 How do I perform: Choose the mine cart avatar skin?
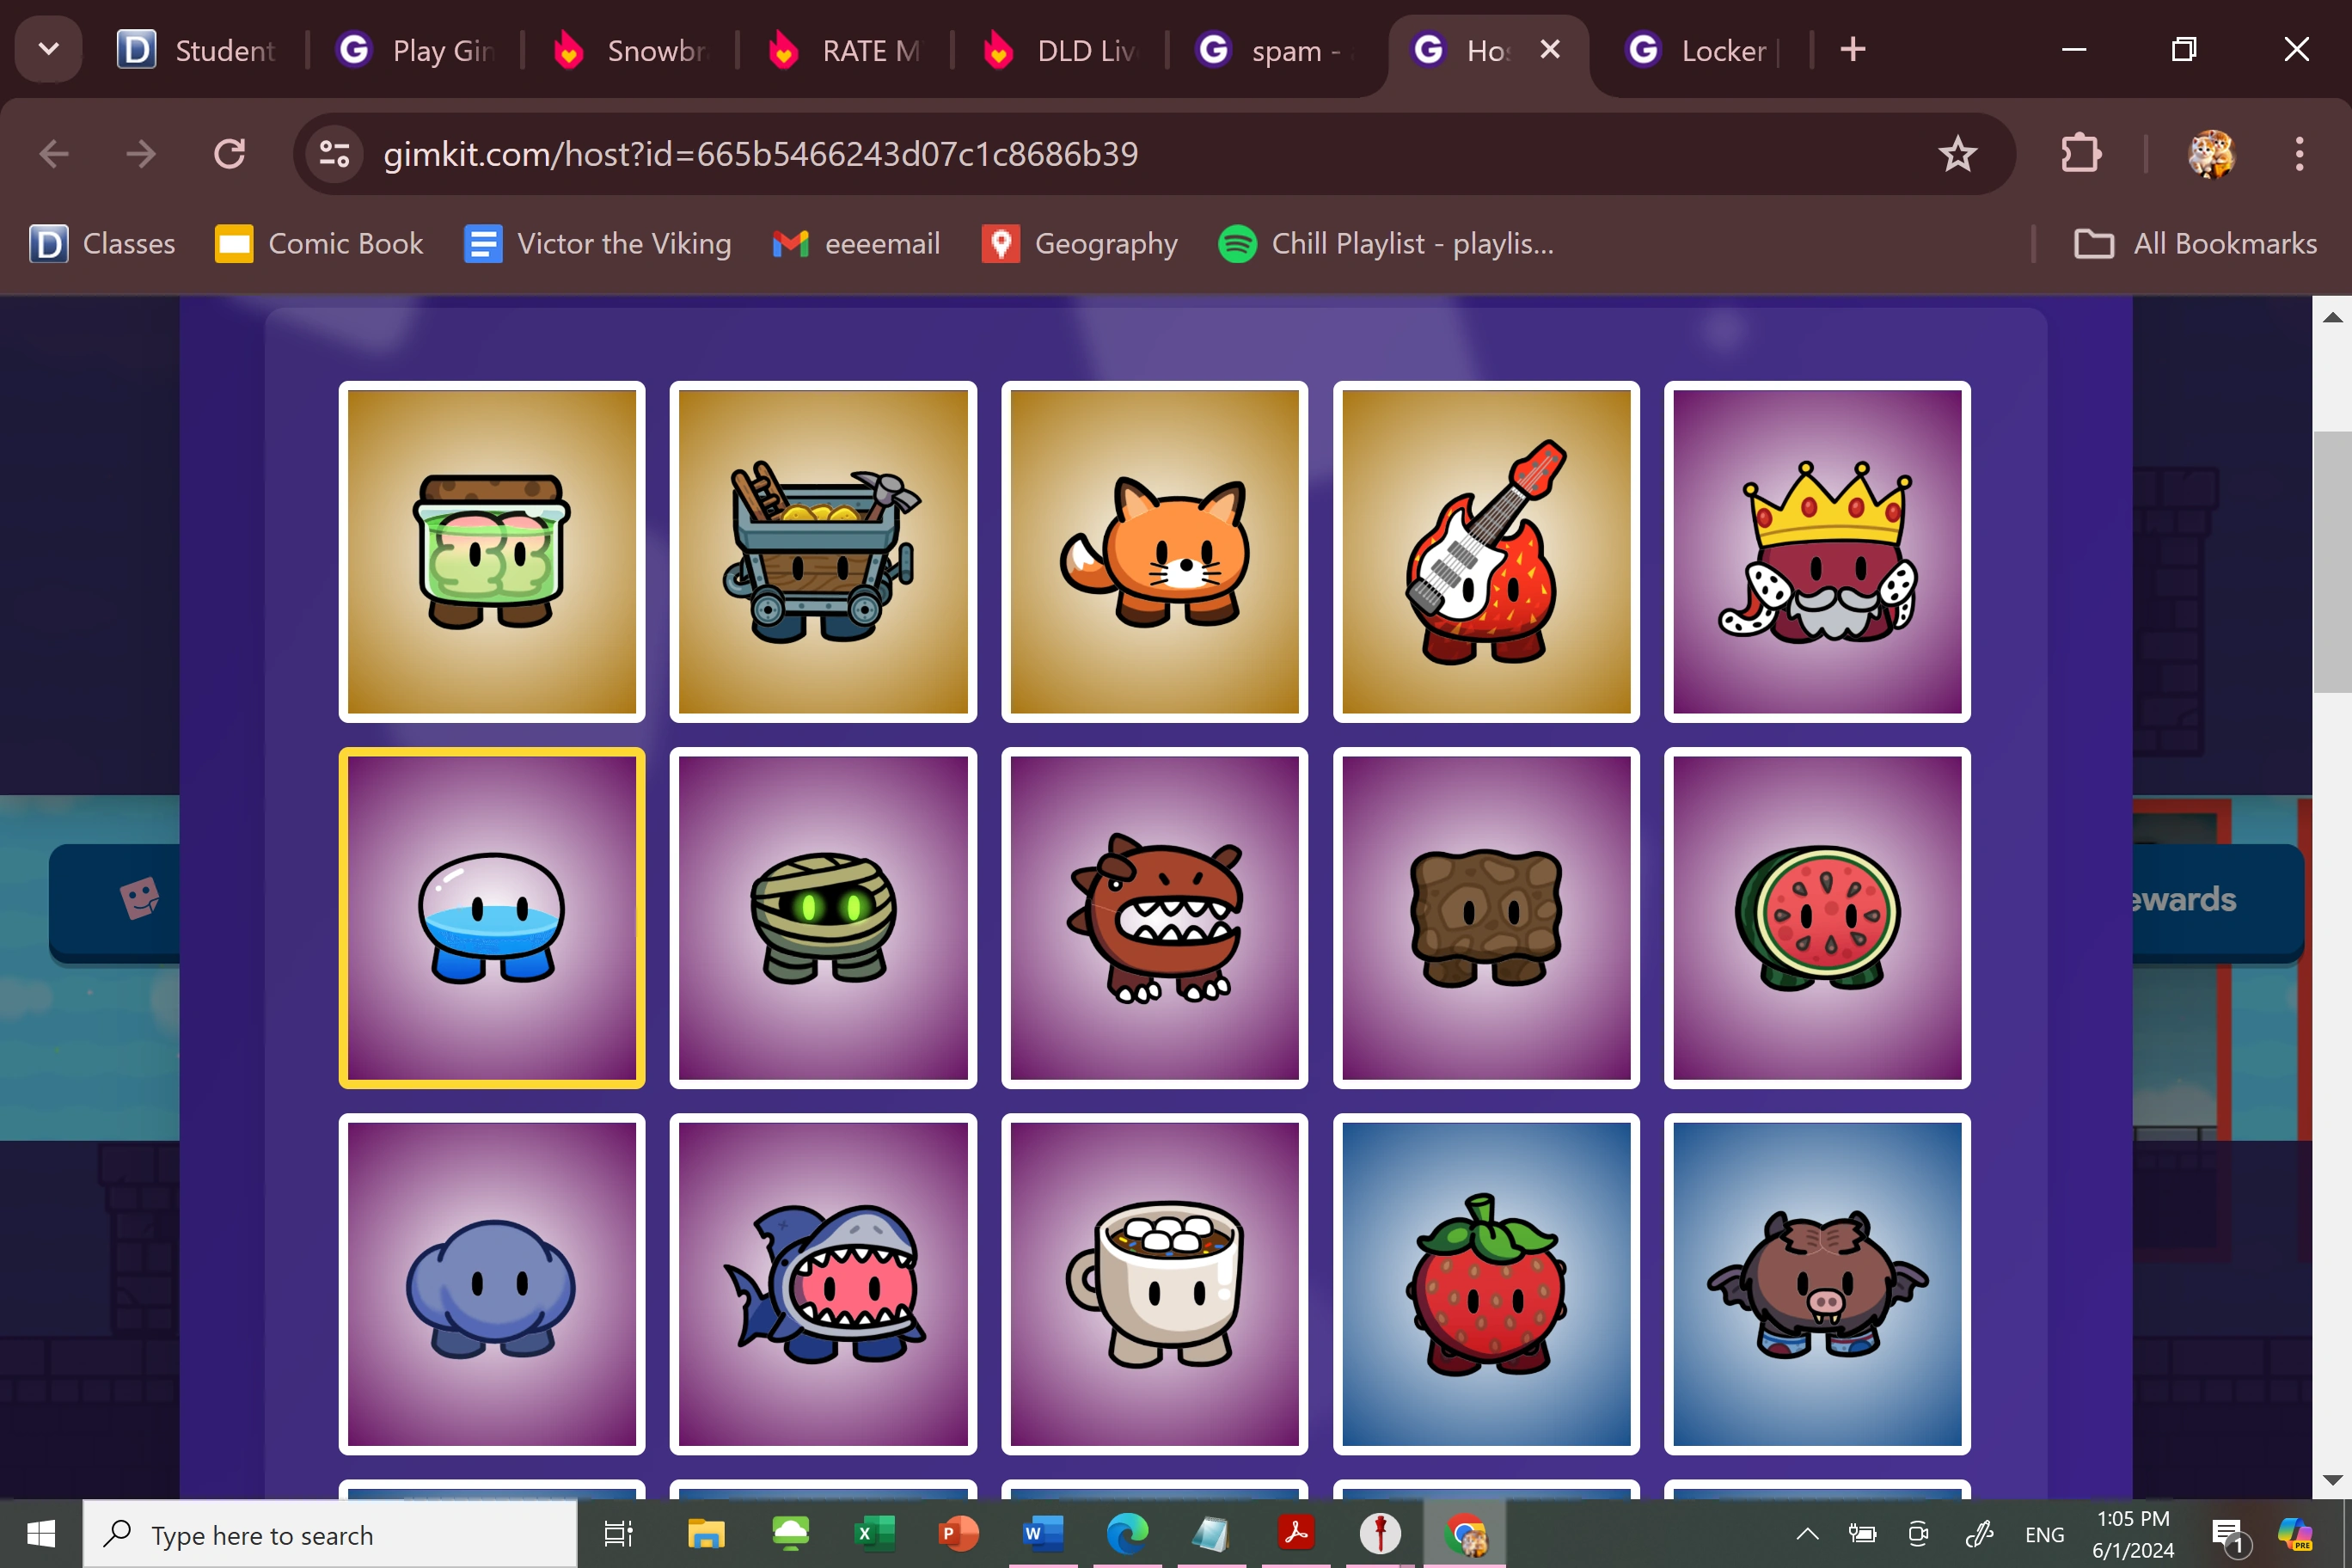coord(822,551)
